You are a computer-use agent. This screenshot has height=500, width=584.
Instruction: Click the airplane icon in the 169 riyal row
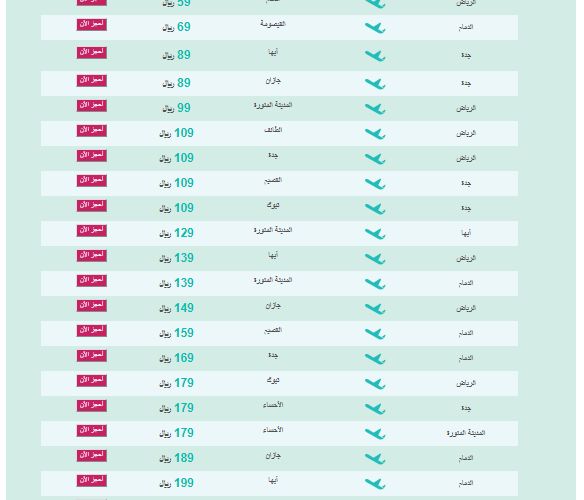coord(375,358)
